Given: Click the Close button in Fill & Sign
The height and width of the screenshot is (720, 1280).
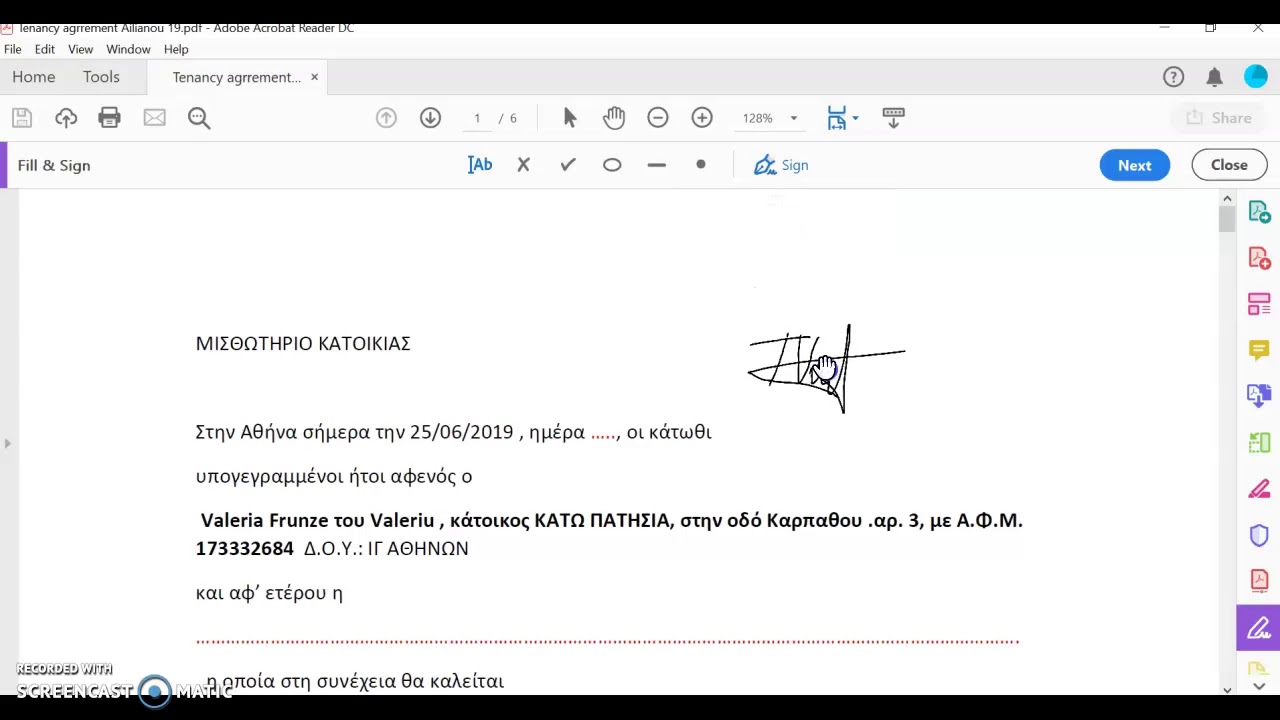Looking at the screenshot, I should (x=1229, y=165).
